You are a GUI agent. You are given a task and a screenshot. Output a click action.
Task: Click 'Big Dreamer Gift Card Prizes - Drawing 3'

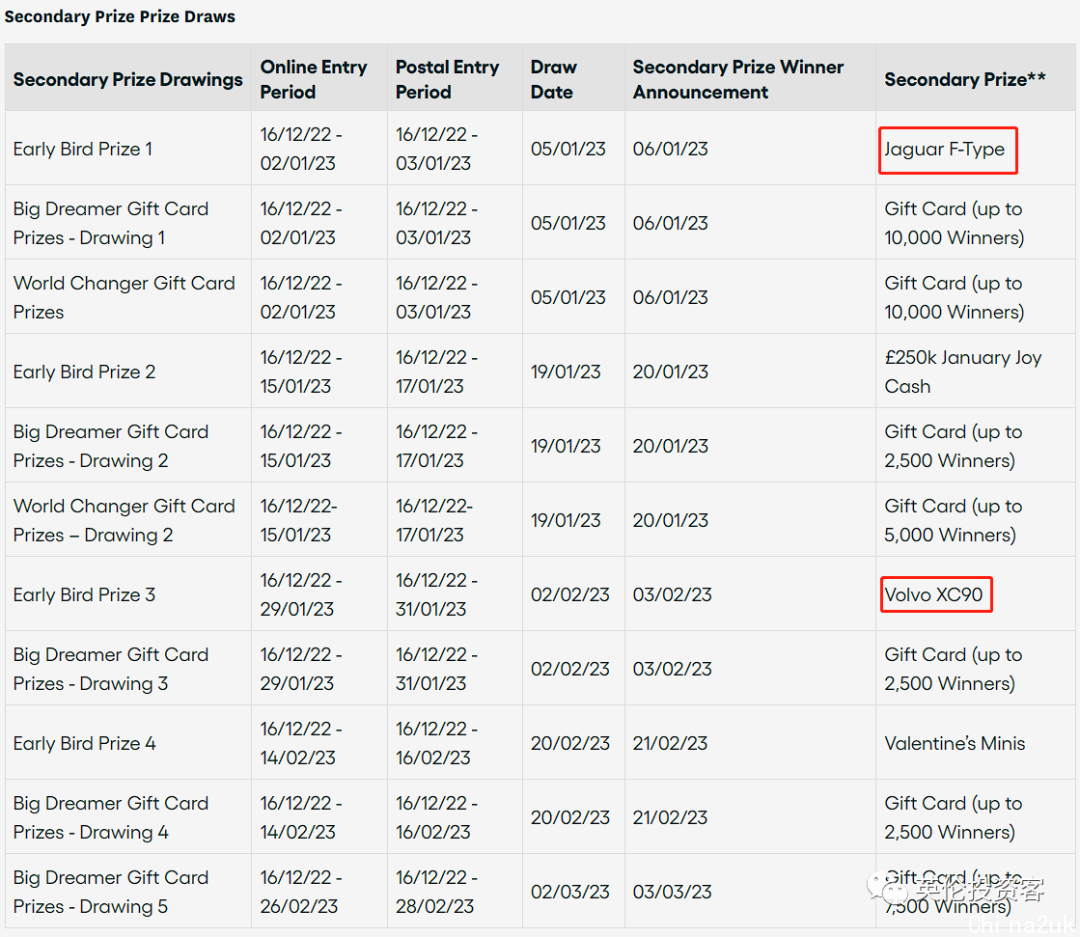[111, 669]
